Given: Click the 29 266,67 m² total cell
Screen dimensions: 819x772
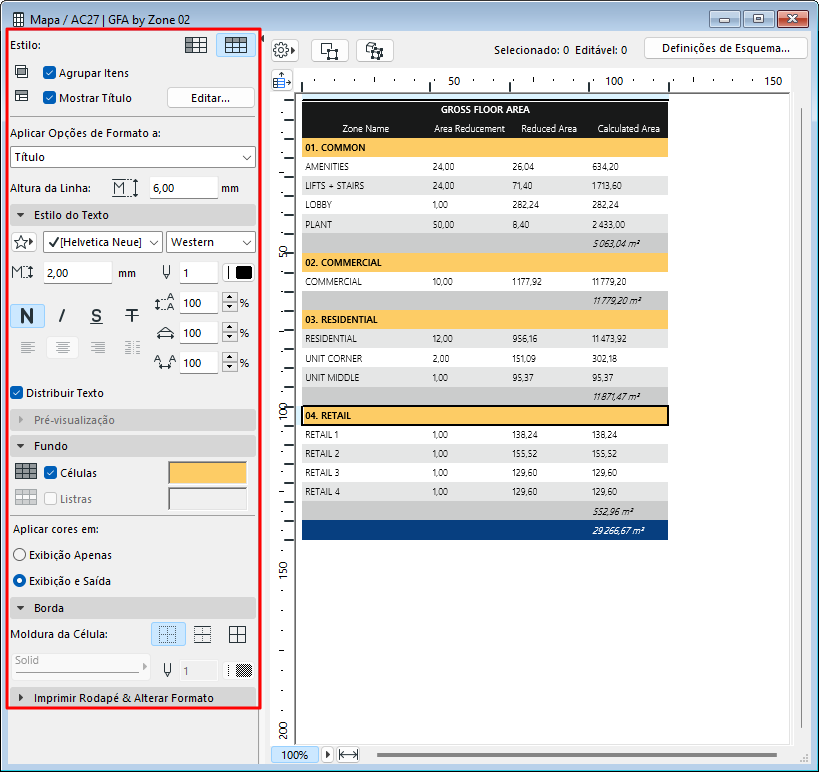Looking at the screenshot, I should (x=618, y=531).
